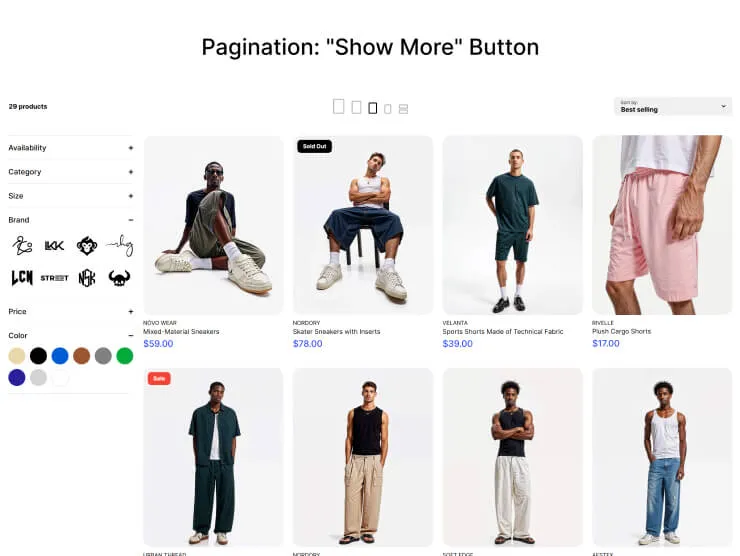The image size is (740, 556).
Task: Click the NSK brand logo
Action: [x=87, y=278]
